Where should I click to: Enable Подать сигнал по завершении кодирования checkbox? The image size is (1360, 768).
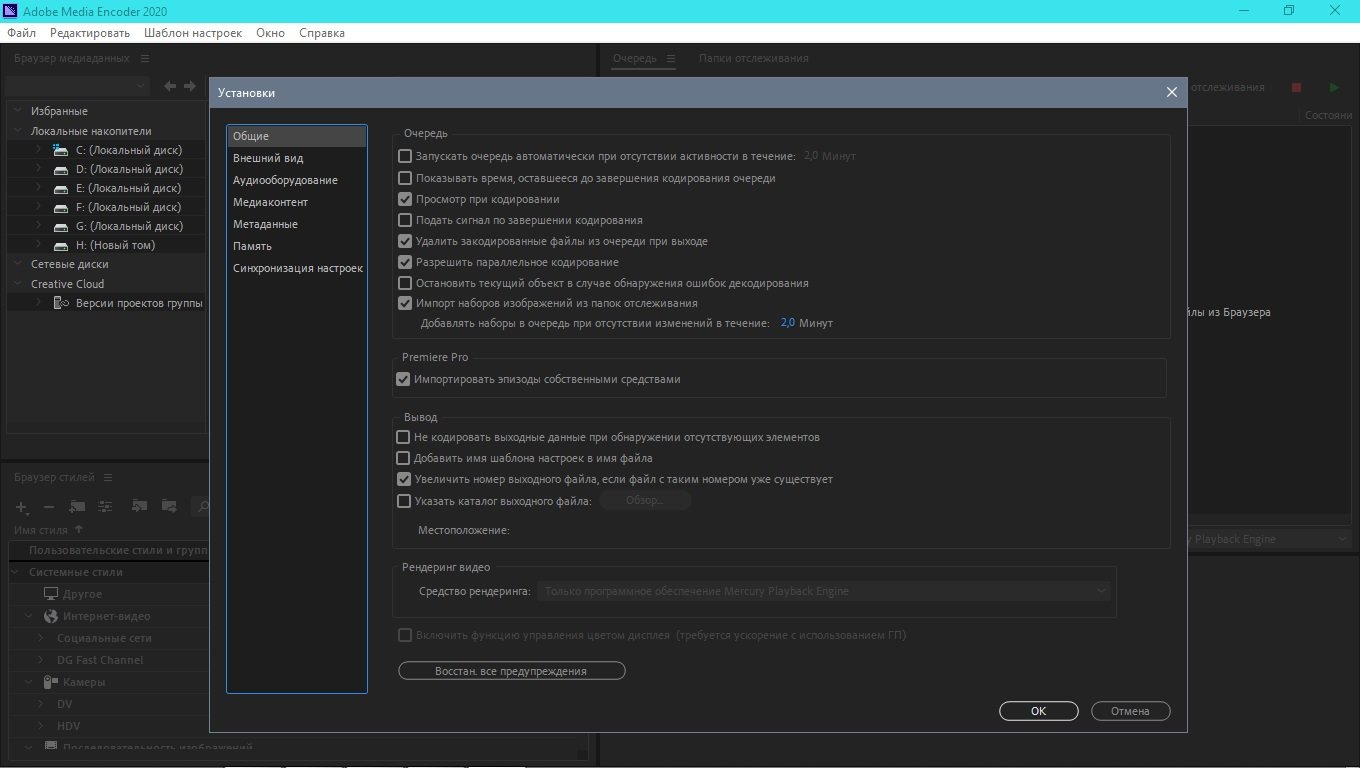click(x=405, y=220)
